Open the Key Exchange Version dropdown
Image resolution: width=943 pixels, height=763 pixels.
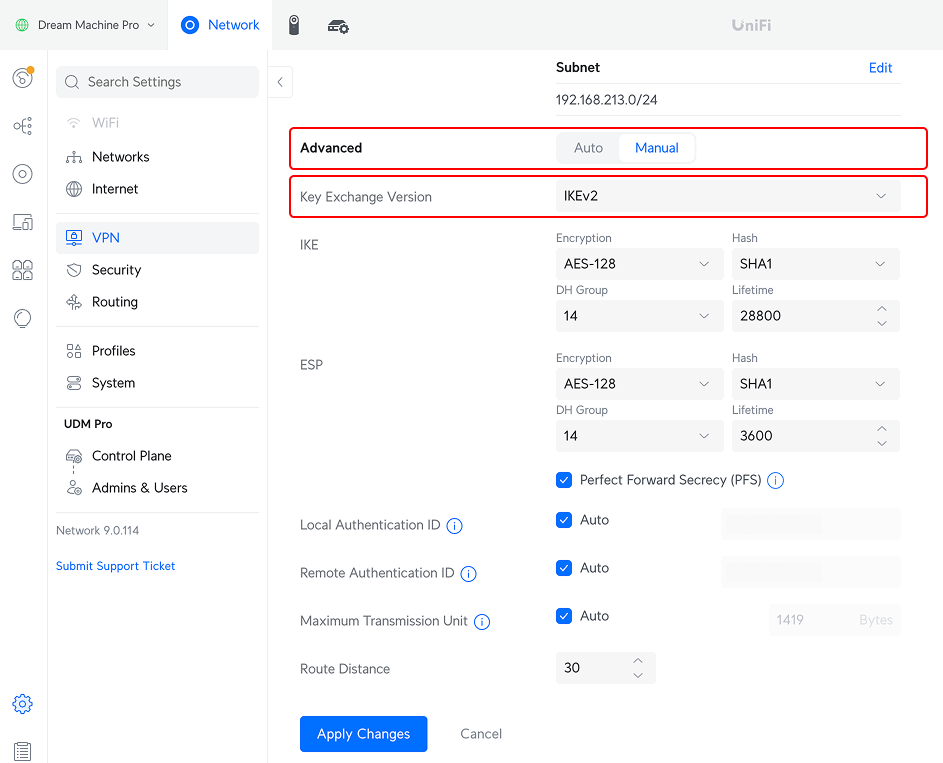point(728,196)
